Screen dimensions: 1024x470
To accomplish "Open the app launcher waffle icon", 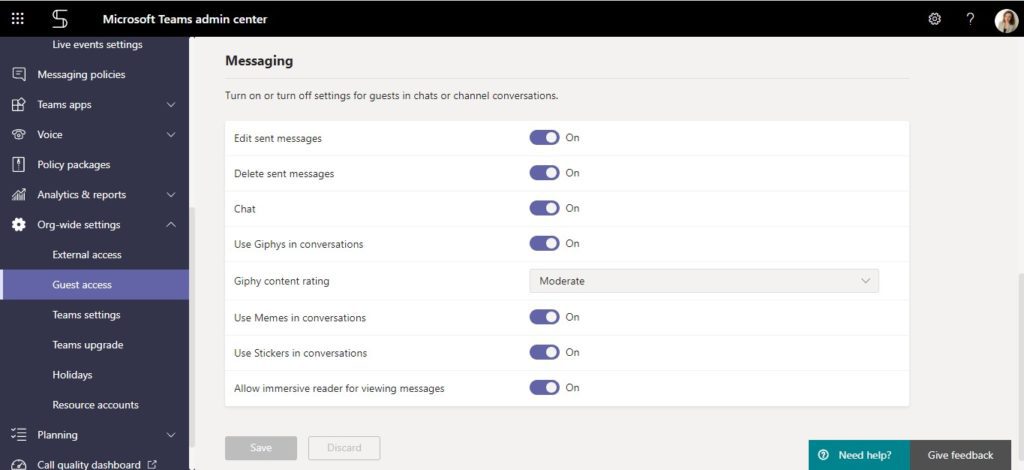I will (18, 19).
